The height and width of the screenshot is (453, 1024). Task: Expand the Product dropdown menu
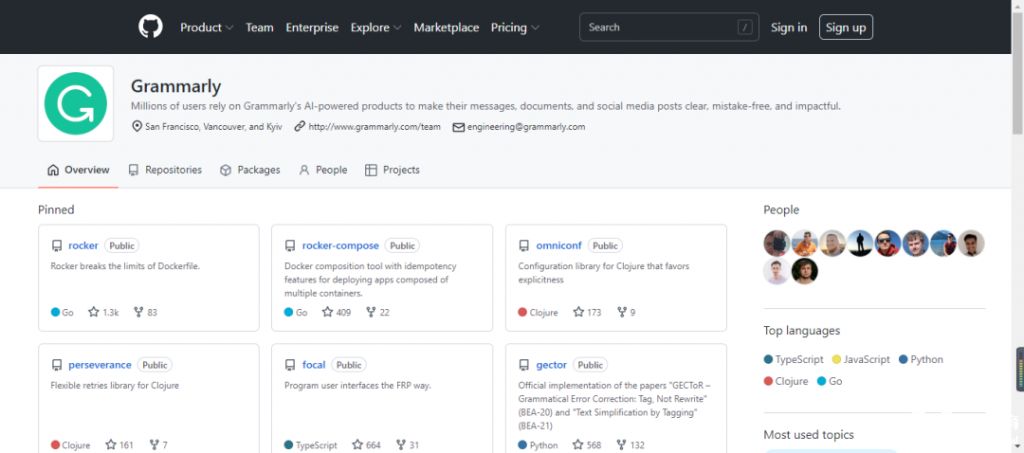[206, 27]
